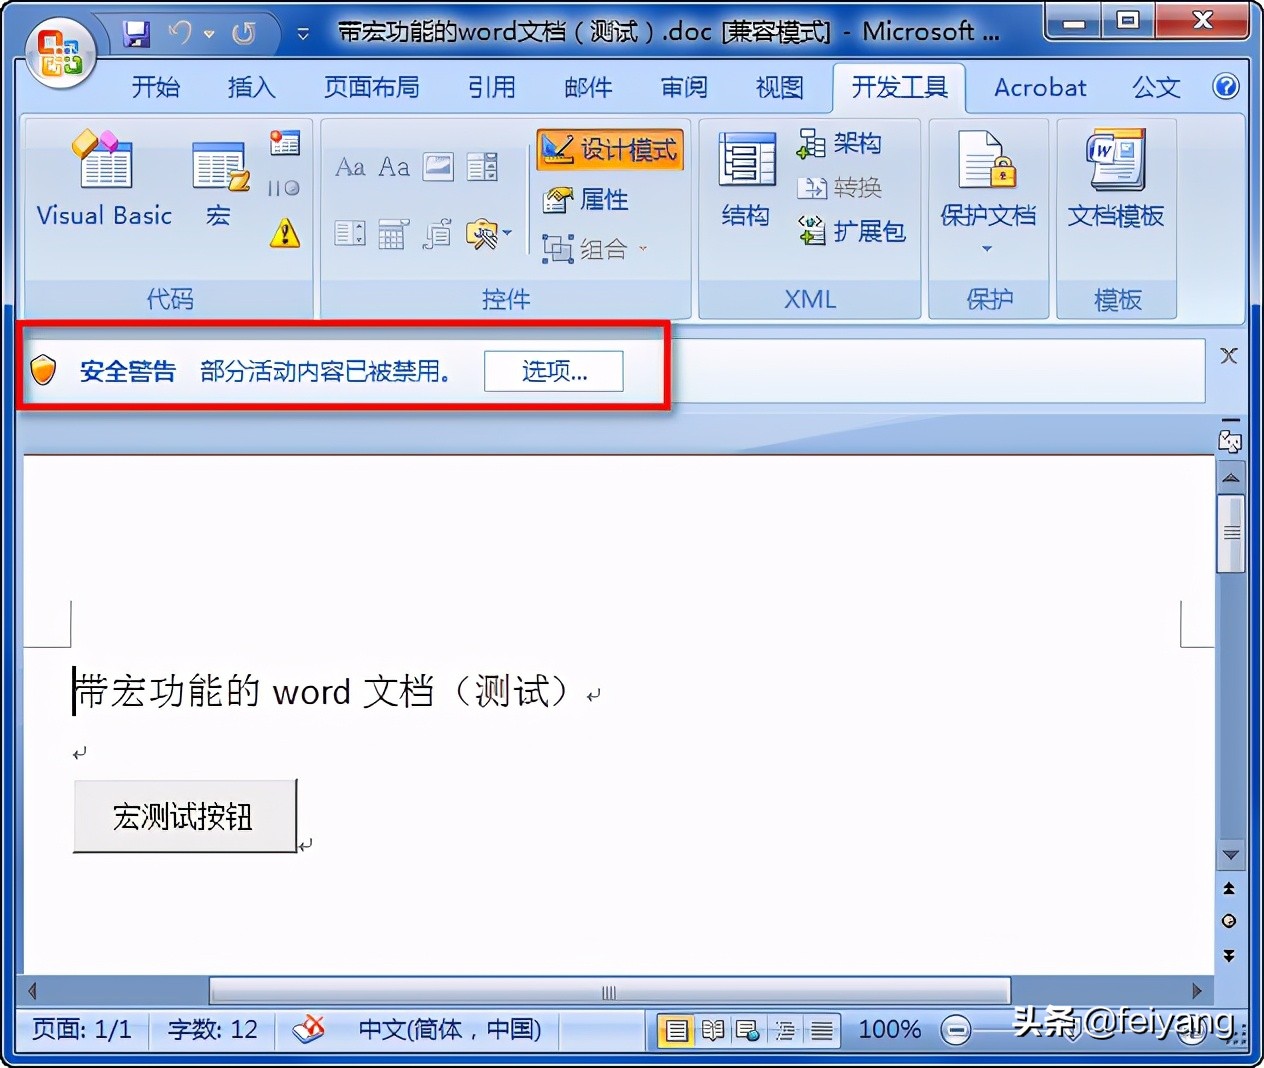Insert a picture content control
Screen dimensions: 1264x1068
438,167
